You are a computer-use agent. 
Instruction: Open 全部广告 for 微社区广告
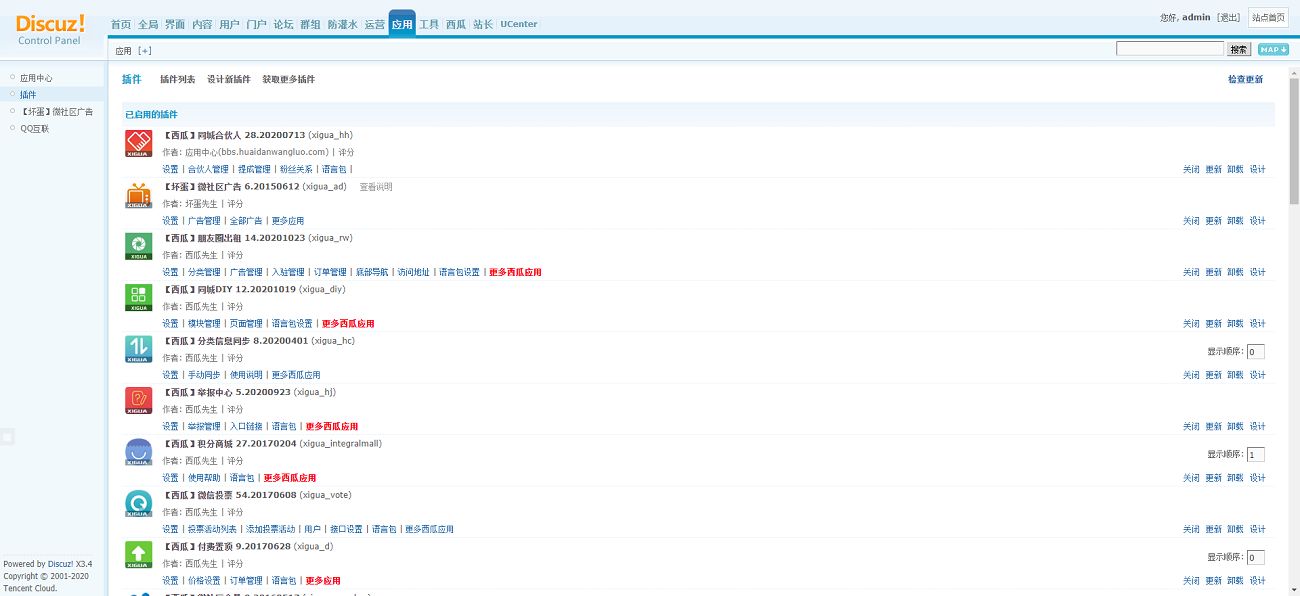coord(246,221)
